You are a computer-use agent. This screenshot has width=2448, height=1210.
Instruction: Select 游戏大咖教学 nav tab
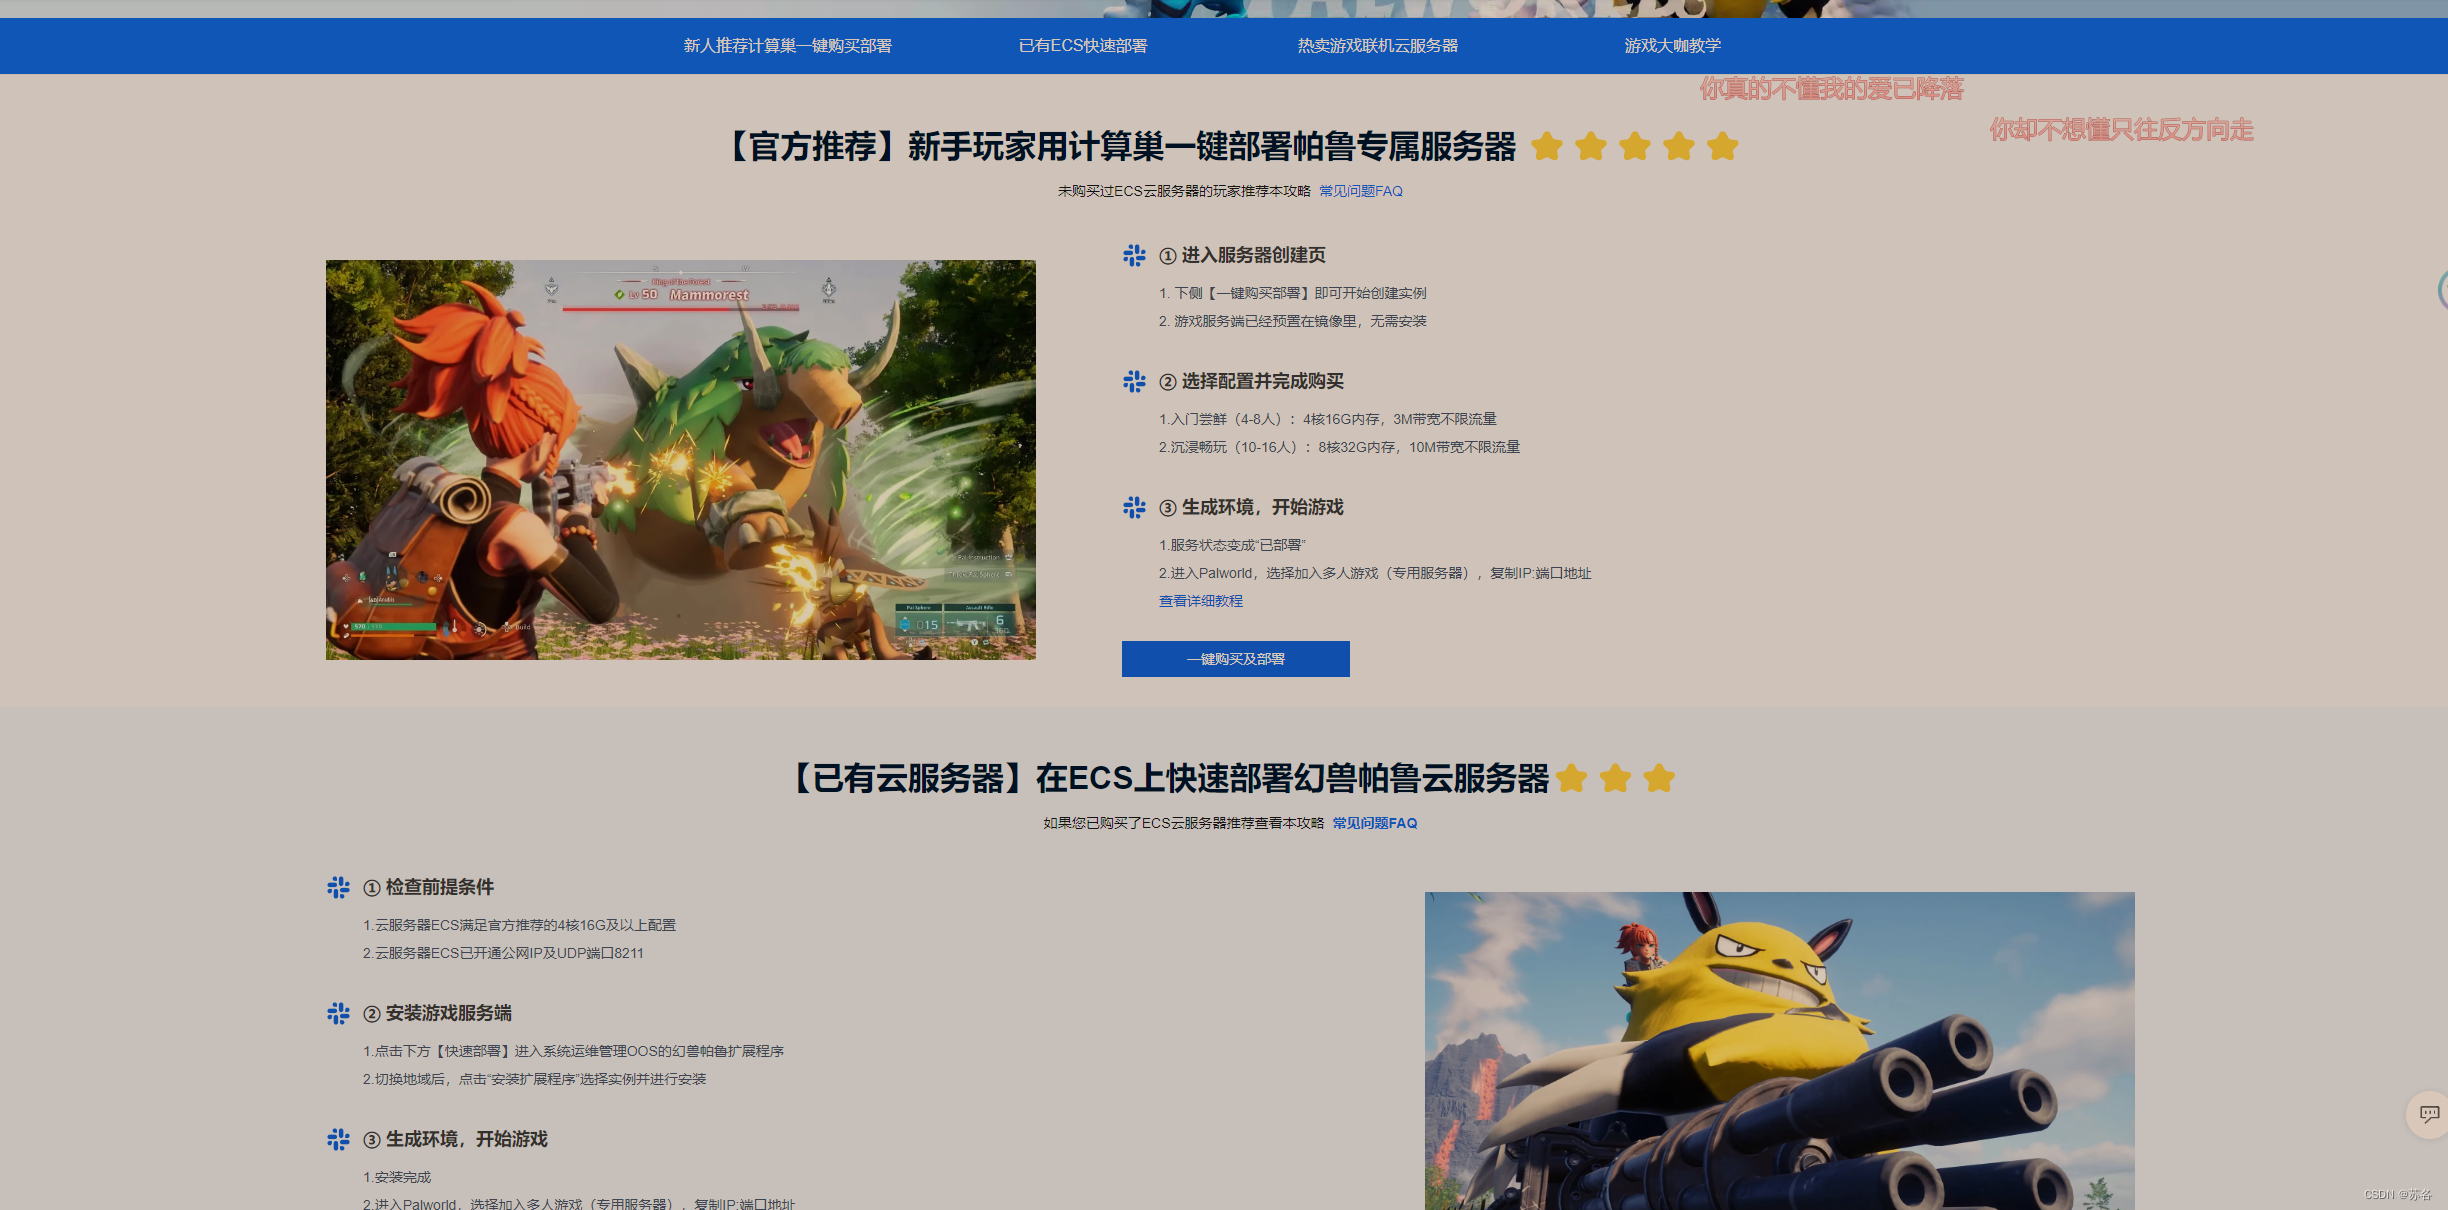tap(1672, 46)
